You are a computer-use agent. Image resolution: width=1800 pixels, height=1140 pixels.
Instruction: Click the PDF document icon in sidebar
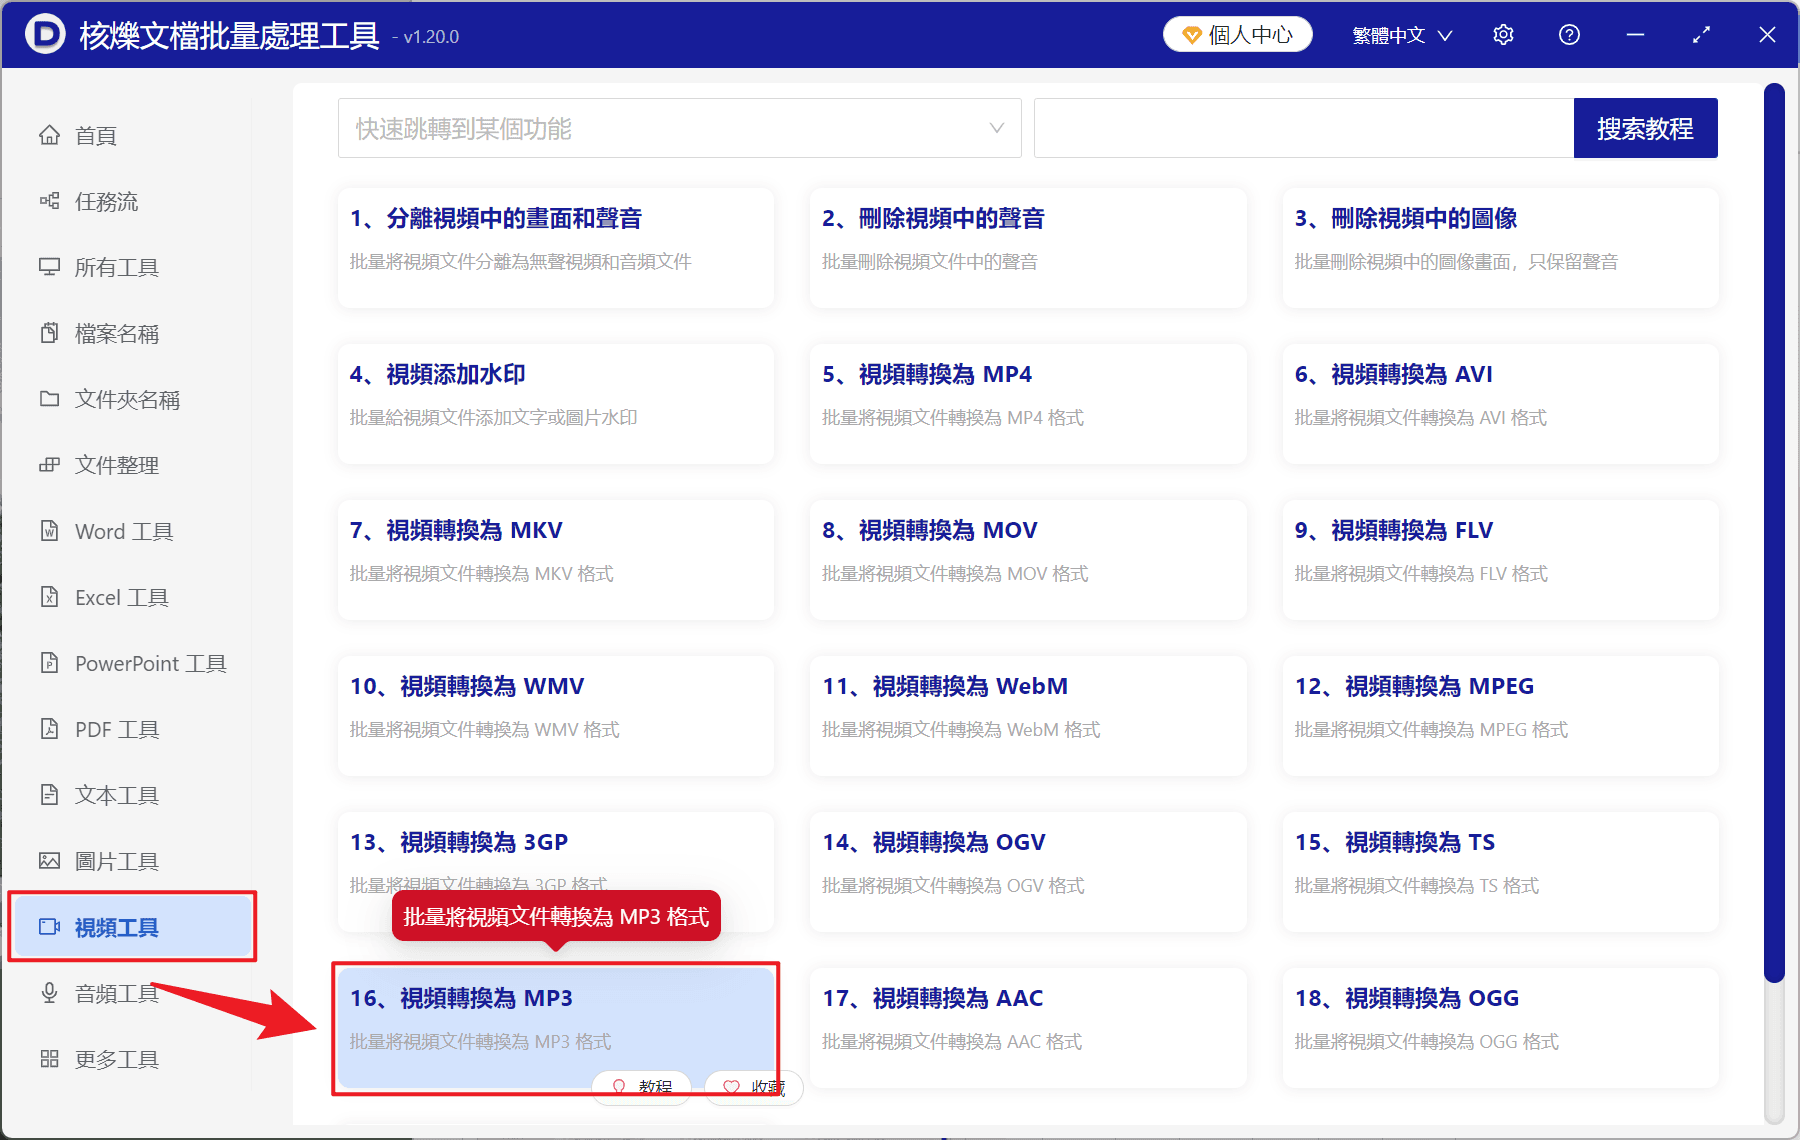click(49, 729)
